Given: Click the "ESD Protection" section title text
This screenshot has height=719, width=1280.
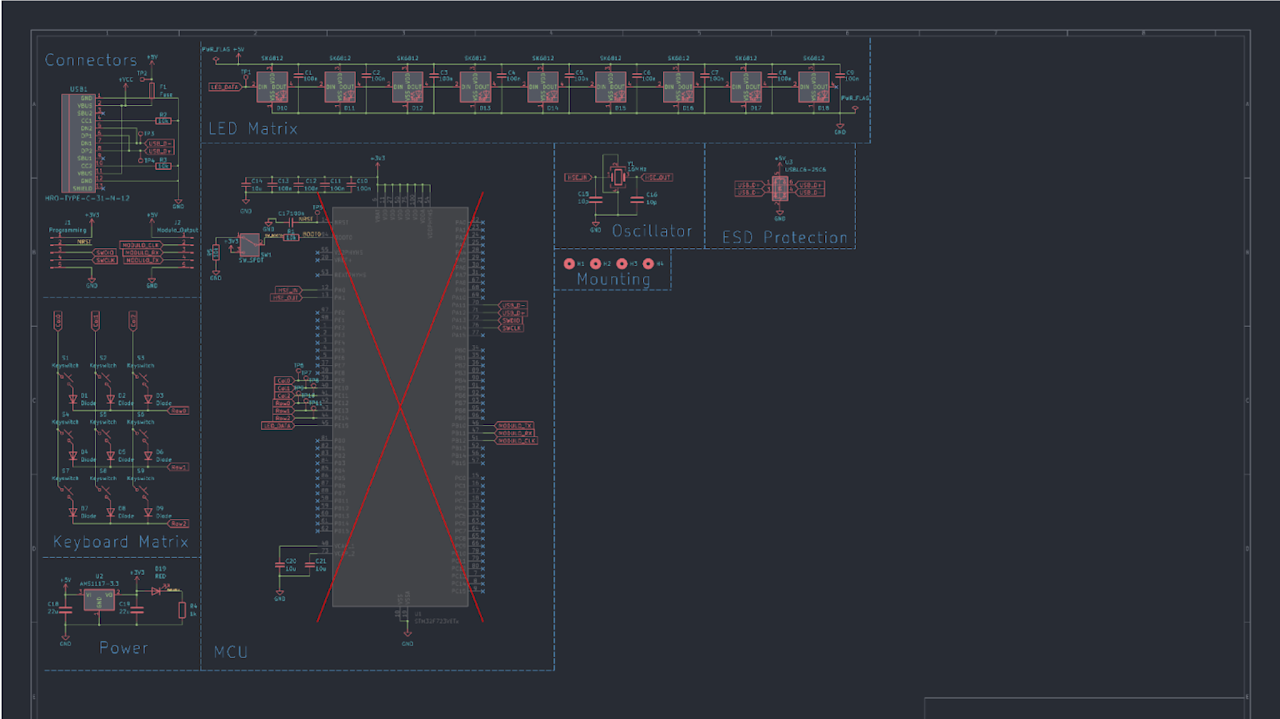Looking at the screenshot, I should point(784,237).
